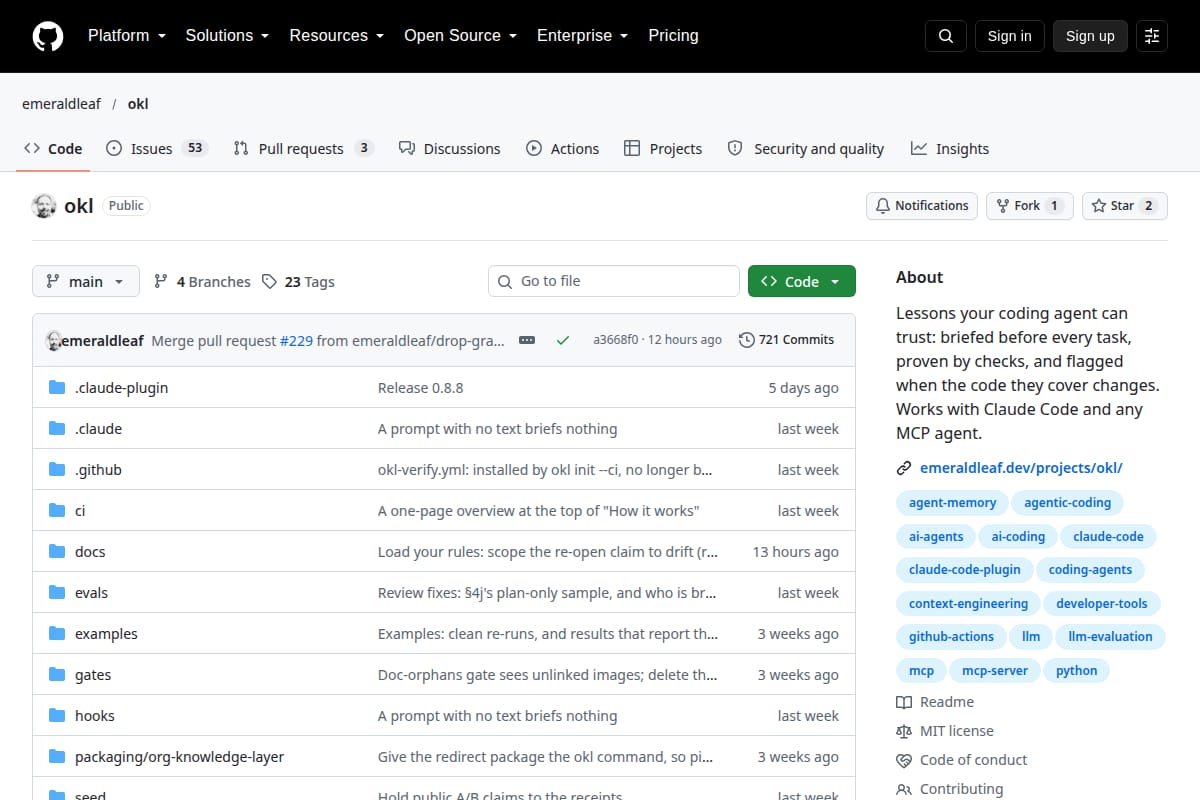
Task: Click the Sign up button
Action: (x=1090, y=36)
